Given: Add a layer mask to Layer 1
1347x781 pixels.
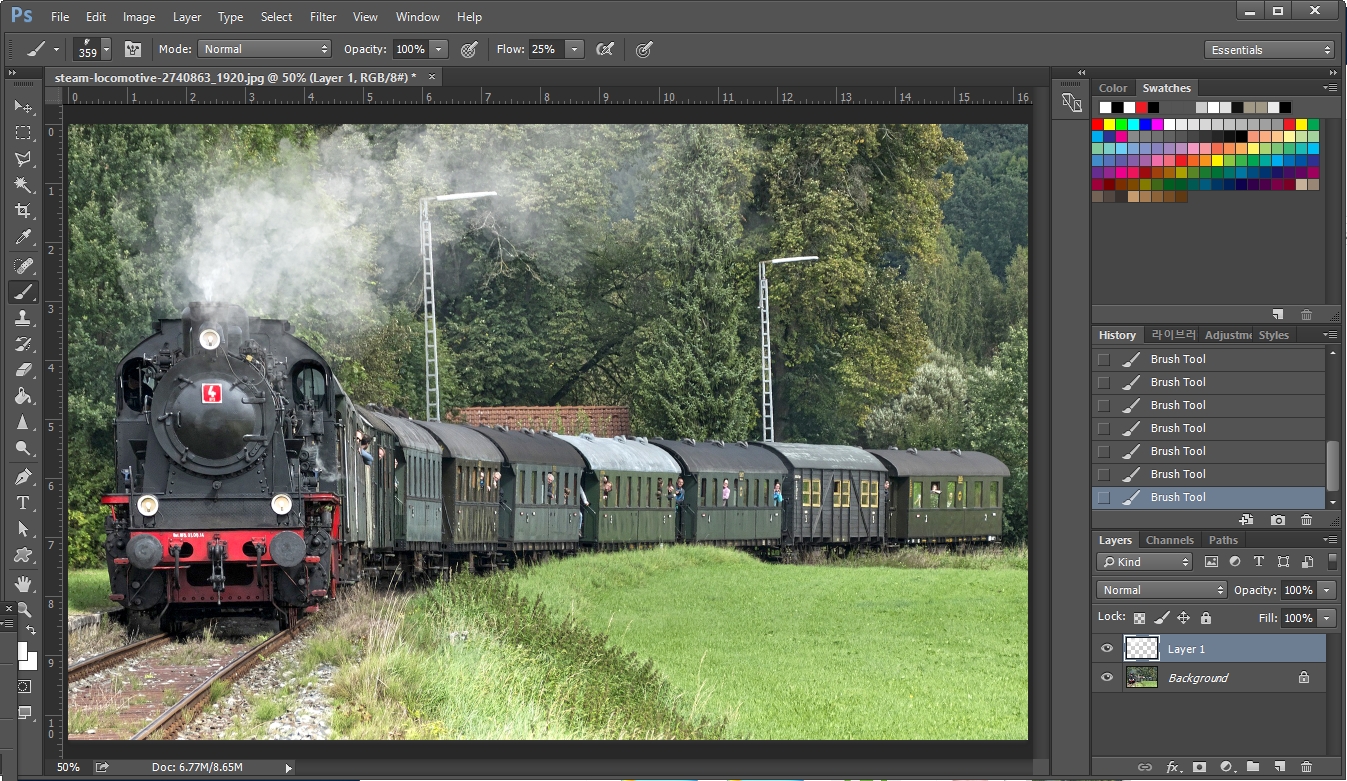Looking at the screenshot, I should 1200,767.
